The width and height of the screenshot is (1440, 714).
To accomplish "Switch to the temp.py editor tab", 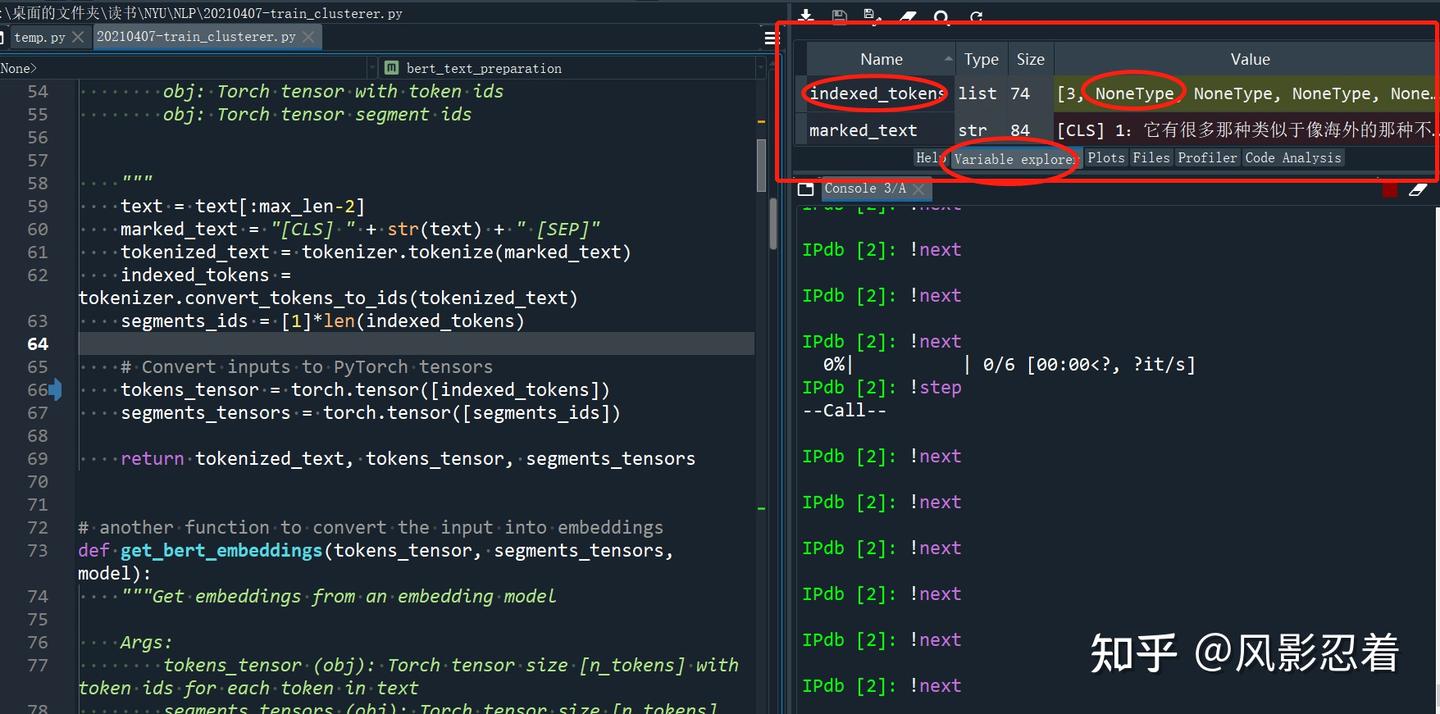I will coord(39,36).
